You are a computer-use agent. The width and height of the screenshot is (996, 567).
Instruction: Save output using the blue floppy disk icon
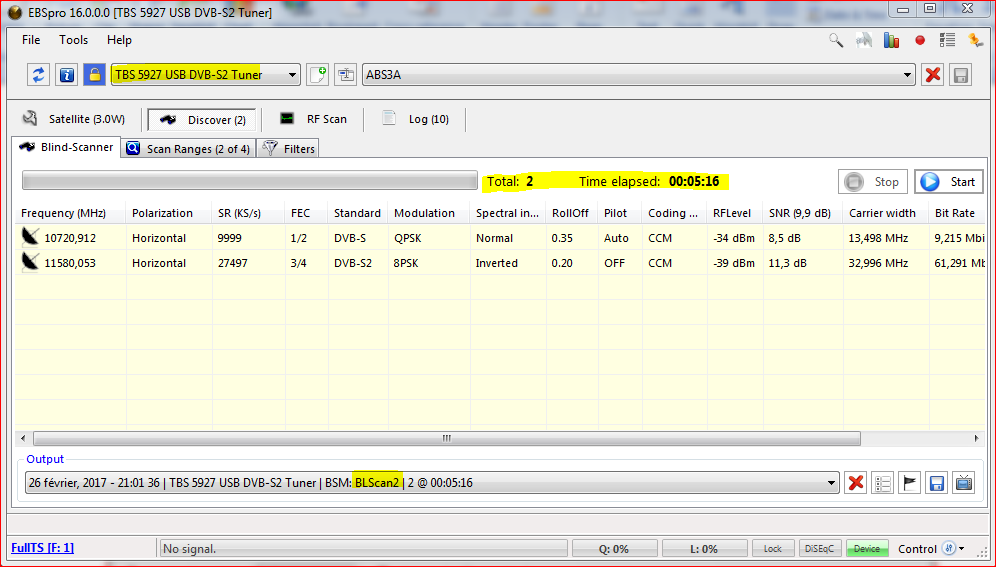(937, 483)
